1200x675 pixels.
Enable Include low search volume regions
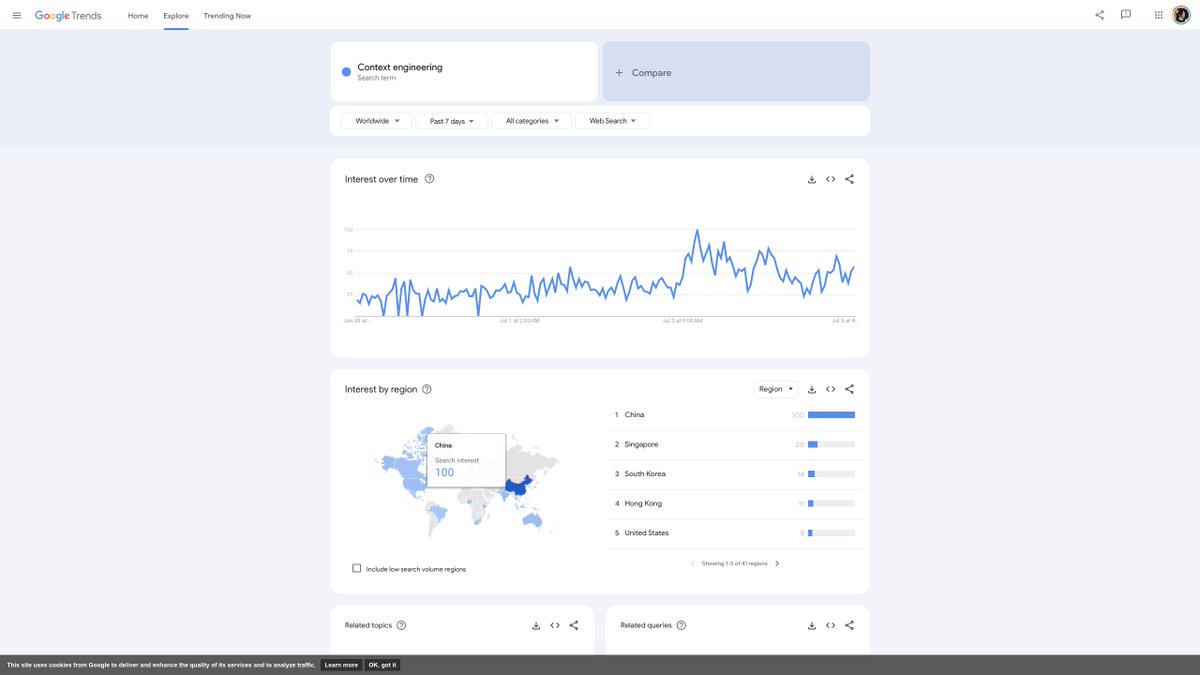[356, 568]
